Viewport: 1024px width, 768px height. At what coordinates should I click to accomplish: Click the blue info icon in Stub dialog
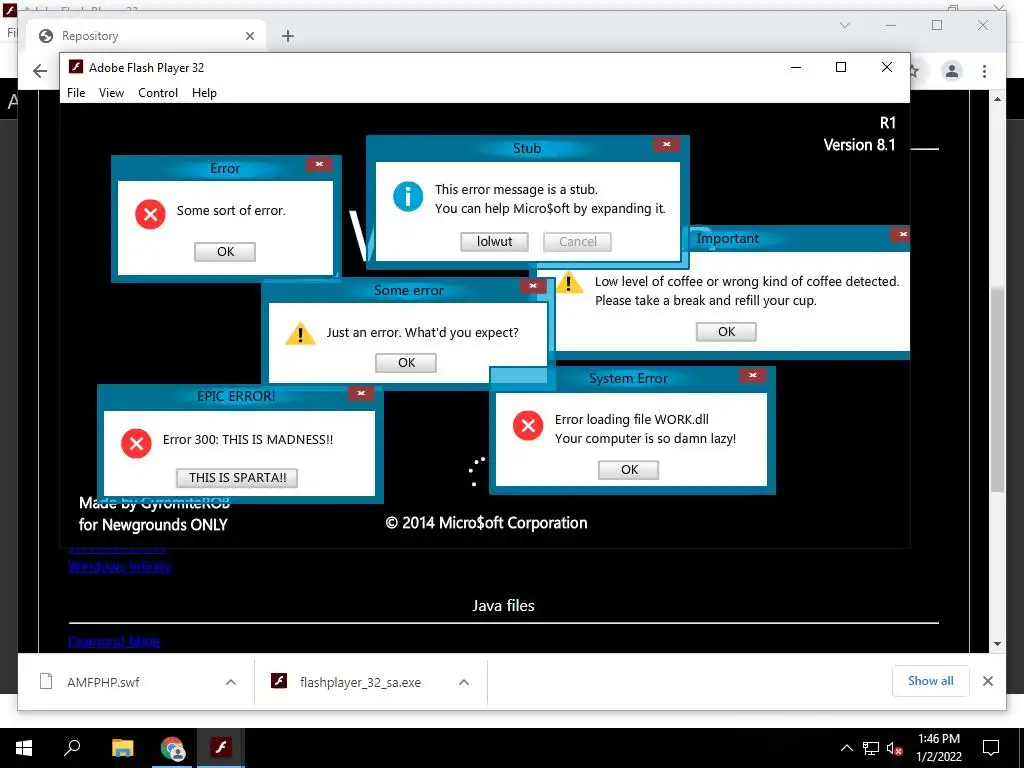pyautogui.click(x=408, y=196)
